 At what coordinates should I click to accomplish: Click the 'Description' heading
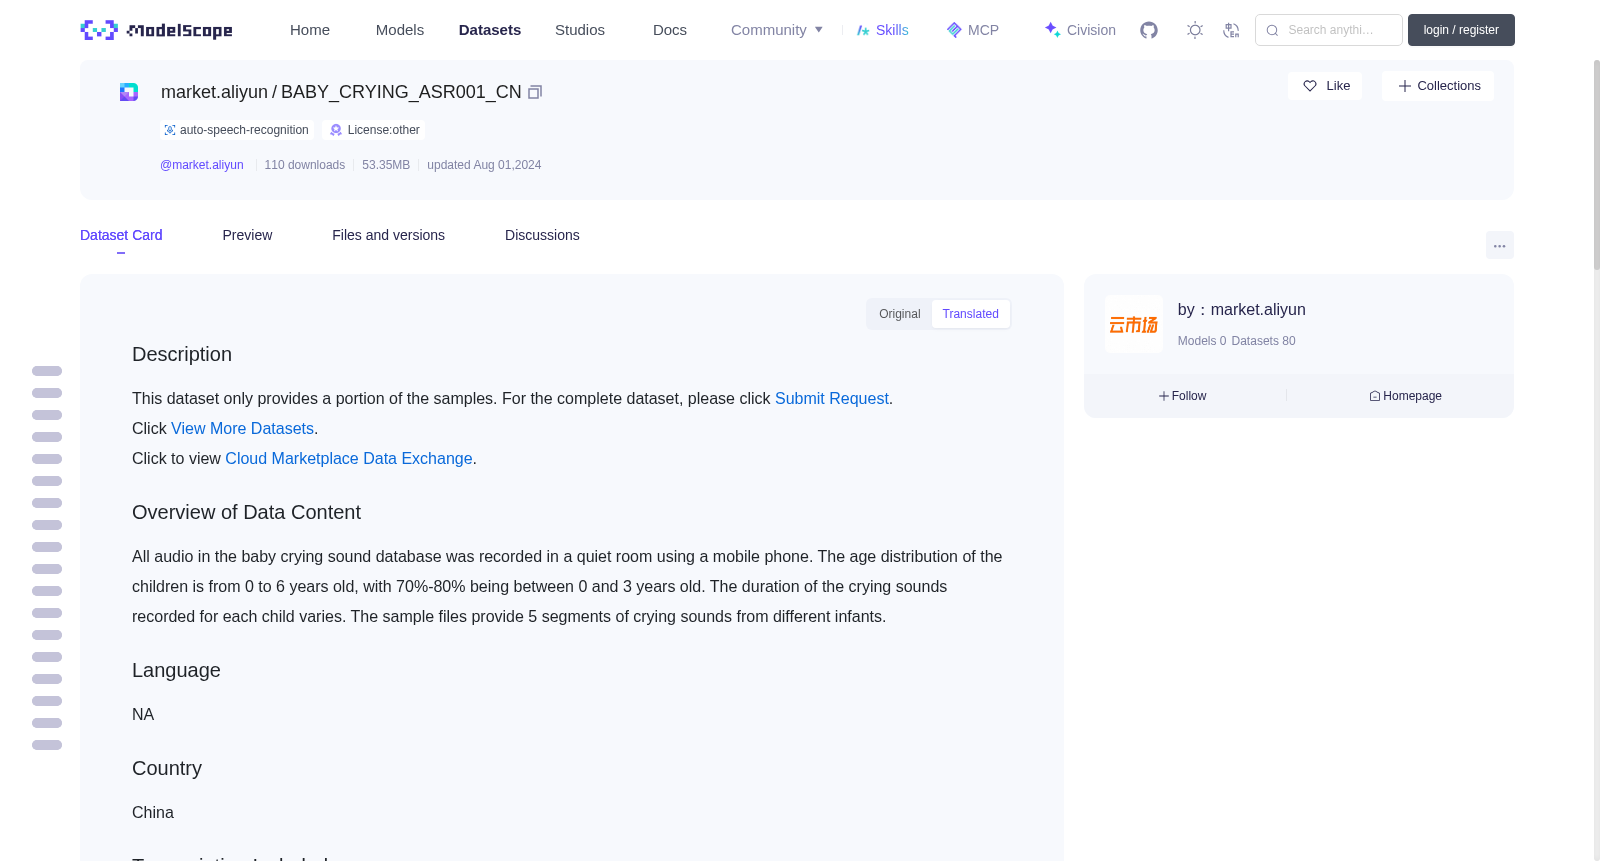click(182, 354)
